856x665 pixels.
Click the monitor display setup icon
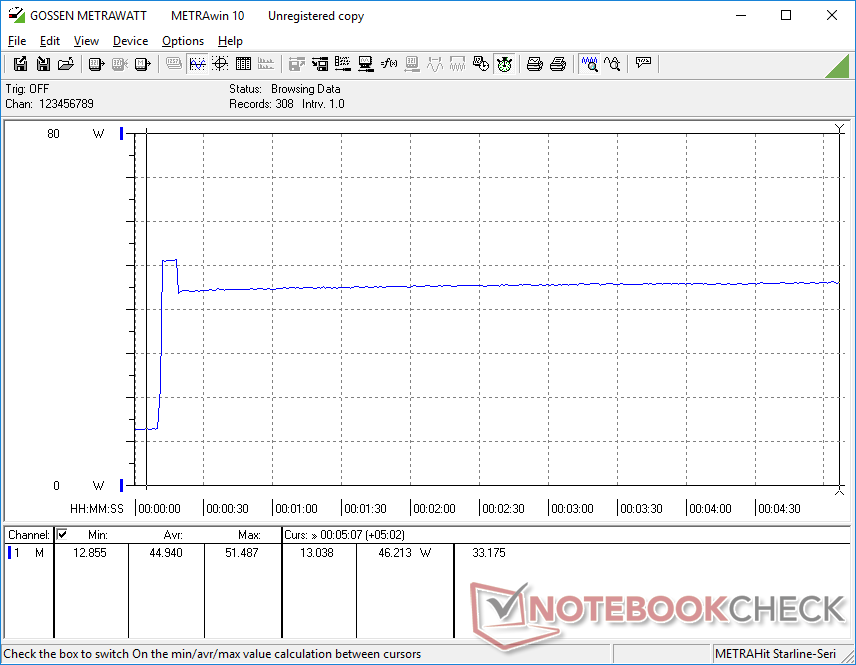pos(366,64)
